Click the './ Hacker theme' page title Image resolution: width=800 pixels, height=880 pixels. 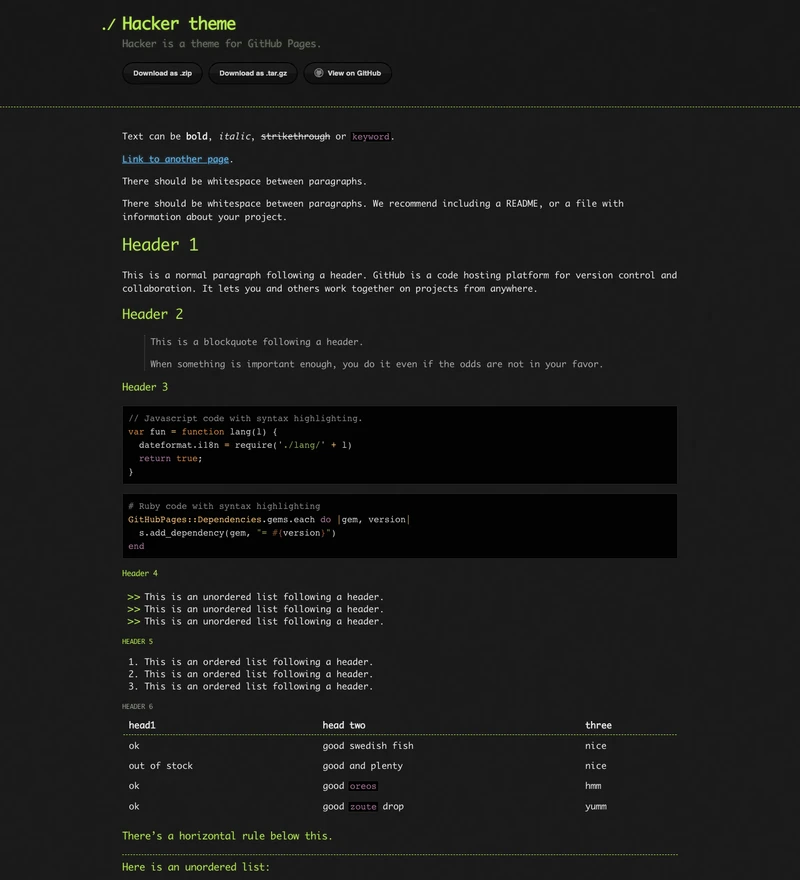point(168,24)
